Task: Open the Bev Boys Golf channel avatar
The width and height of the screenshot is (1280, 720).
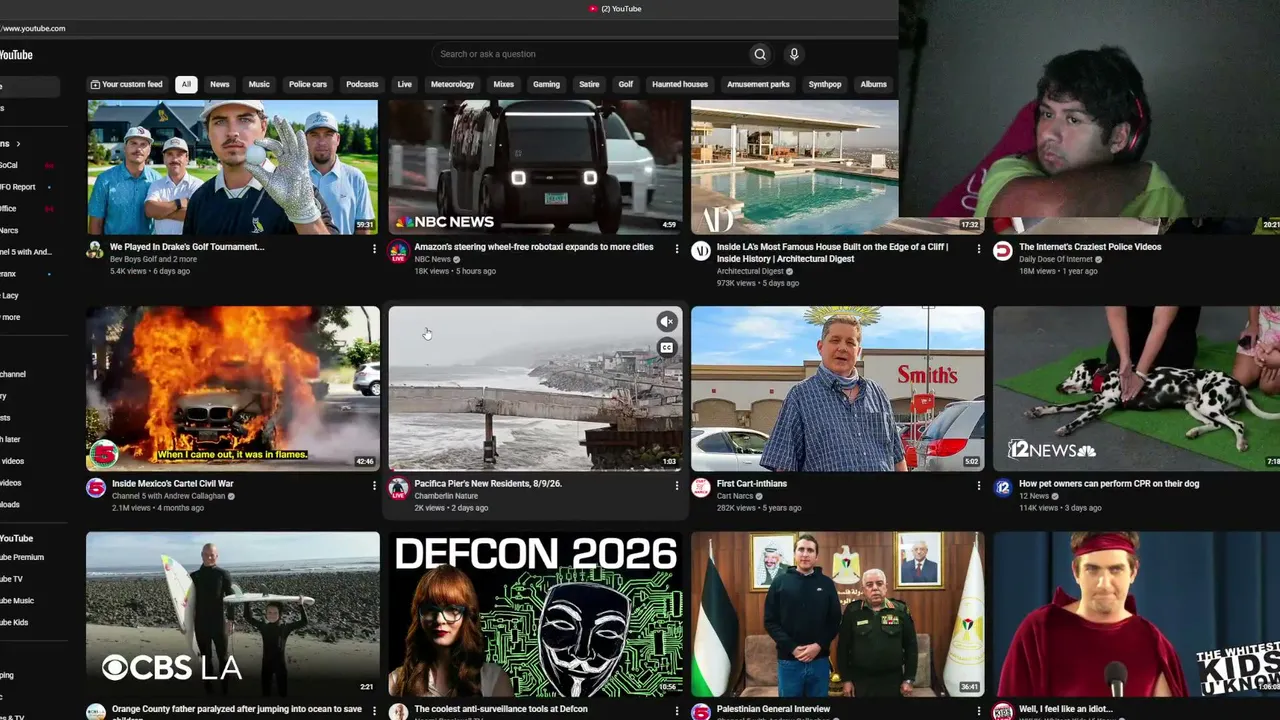Action: (x=95, y=250)
